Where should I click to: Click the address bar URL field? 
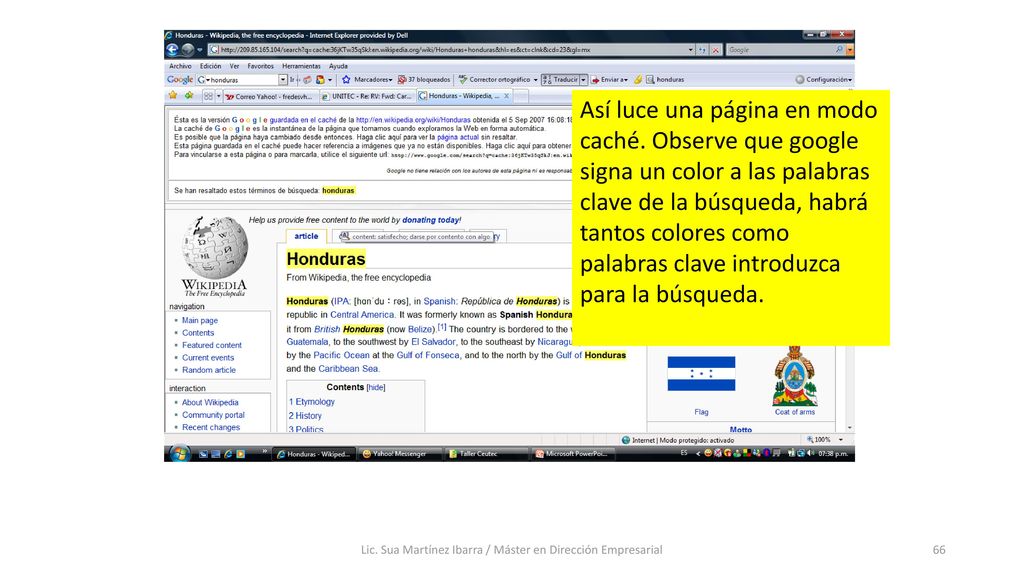(451, 50)
